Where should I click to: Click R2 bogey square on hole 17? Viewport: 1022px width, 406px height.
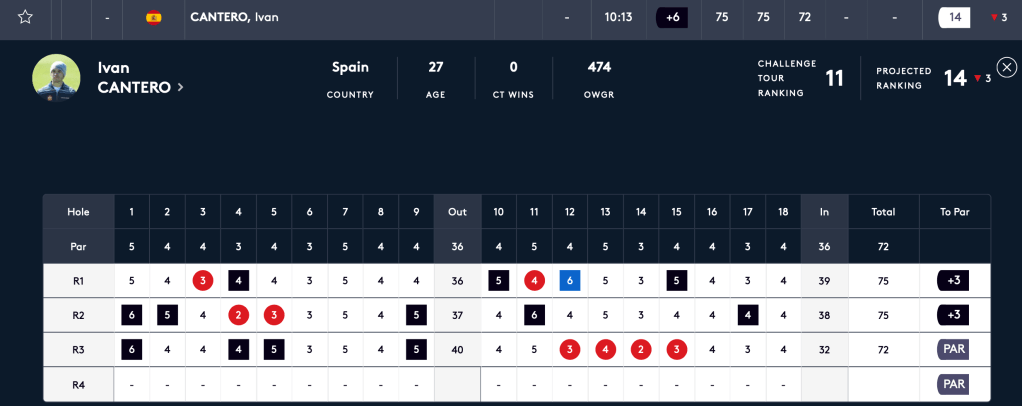coord(747,315)
